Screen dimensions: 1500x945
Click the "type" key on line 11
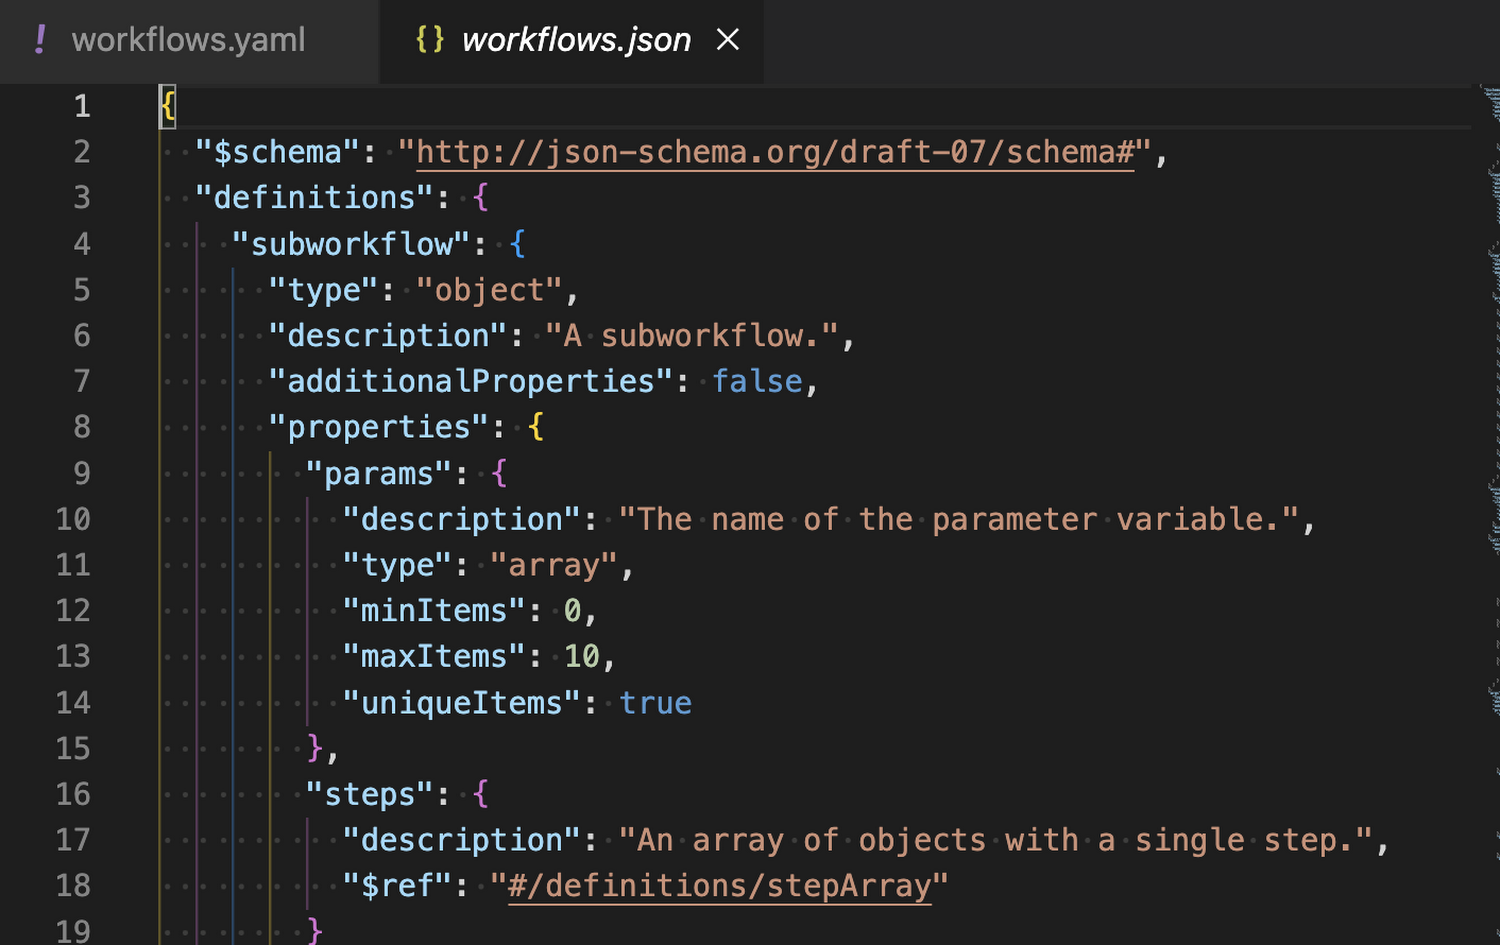point(397,565)
